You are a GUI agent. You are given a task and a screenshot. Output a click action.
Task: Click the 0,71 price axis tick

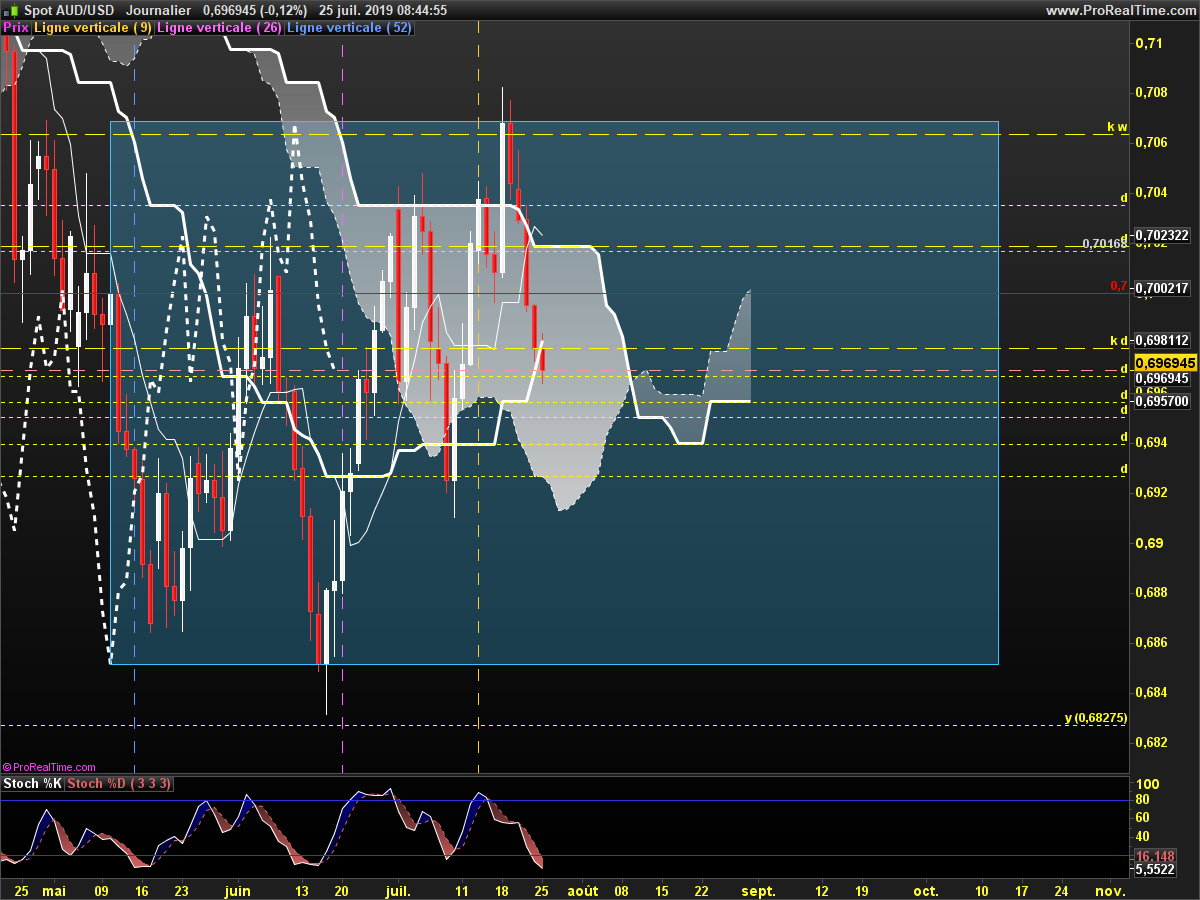(1149, 43)
